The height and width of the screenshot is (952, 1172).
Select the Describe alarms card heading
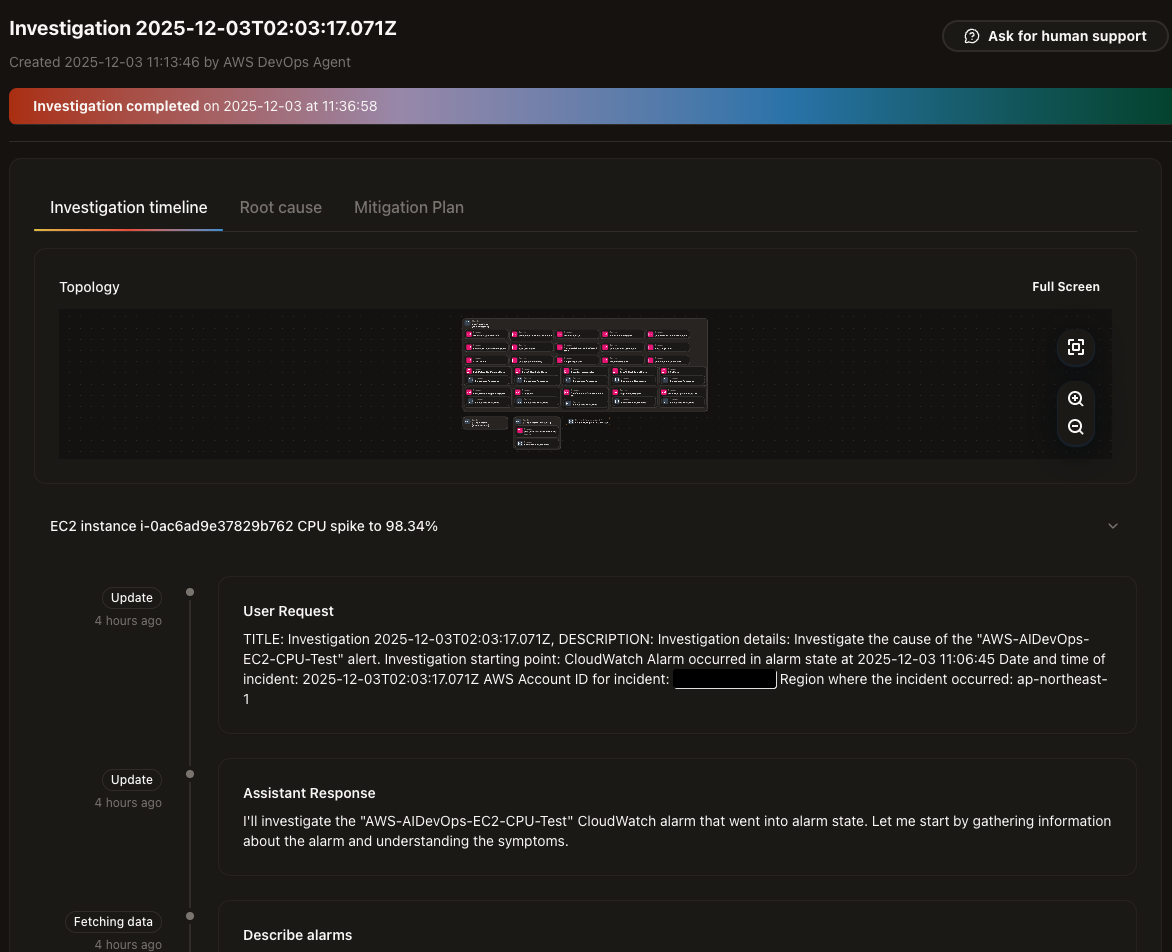pyautogui.click(x=298, y=935)
